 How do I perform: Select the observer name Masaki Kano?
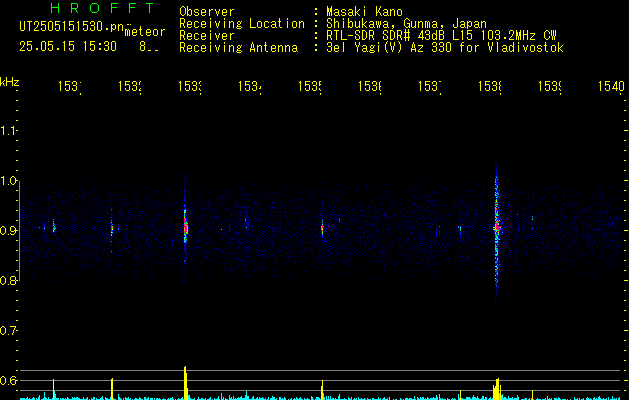pyautogui.click(x=364, y=12)
